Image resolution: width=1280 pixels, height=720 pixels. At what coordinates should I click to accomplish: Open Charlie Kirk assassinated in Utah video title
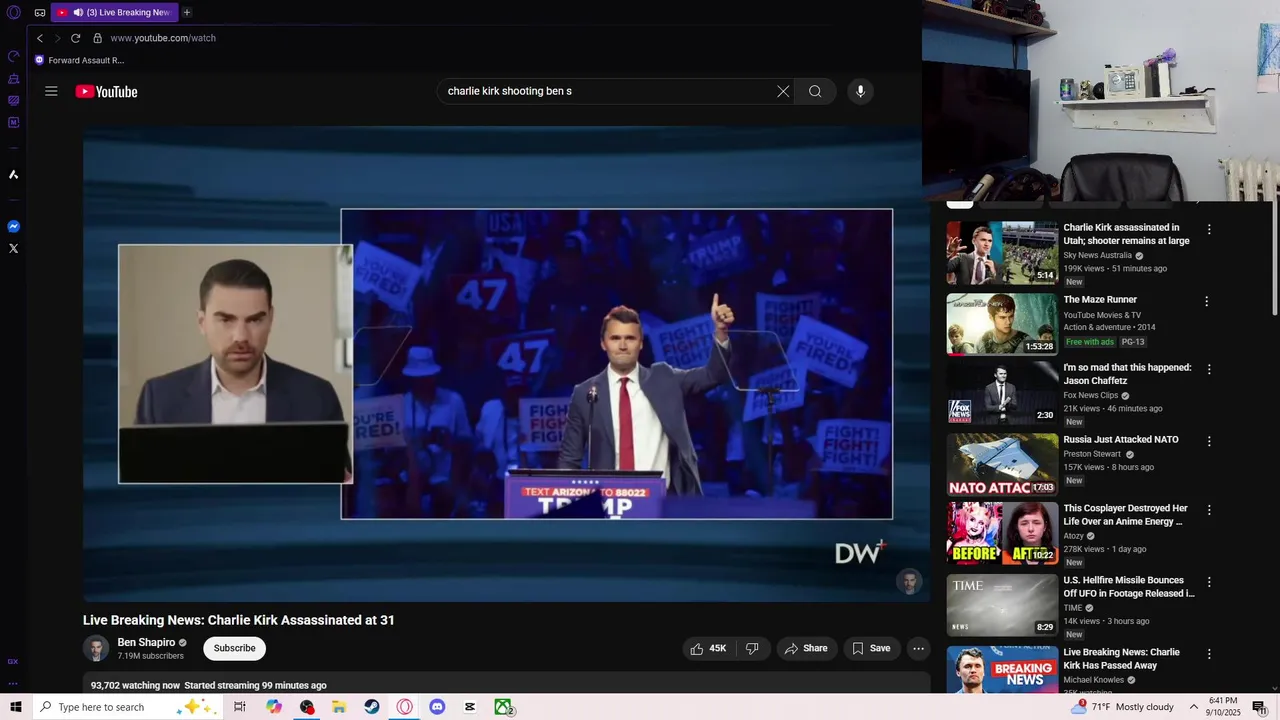[x=1126, y=234]
